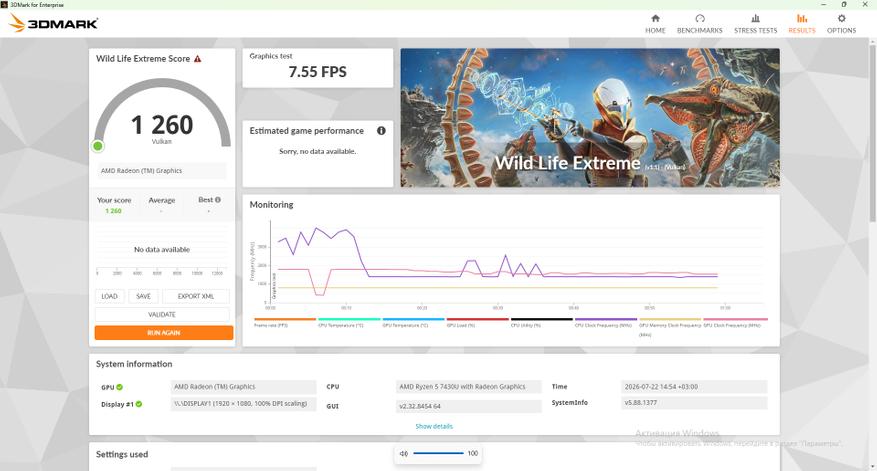The height and width of the screenshot is (471, 877).
Task: Toggle CPU Clock Frequency legend item
Action: pos(606,323)
